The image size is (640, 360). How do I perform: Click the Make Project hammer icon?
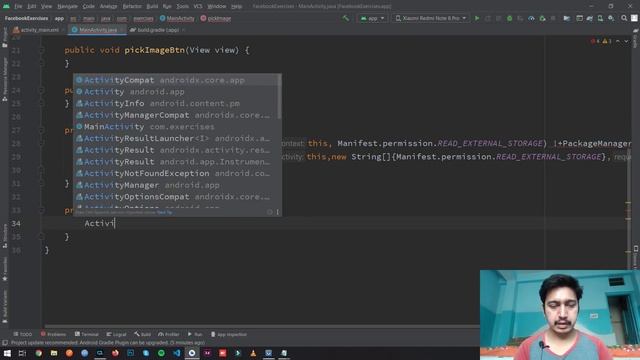pos(346,18)
